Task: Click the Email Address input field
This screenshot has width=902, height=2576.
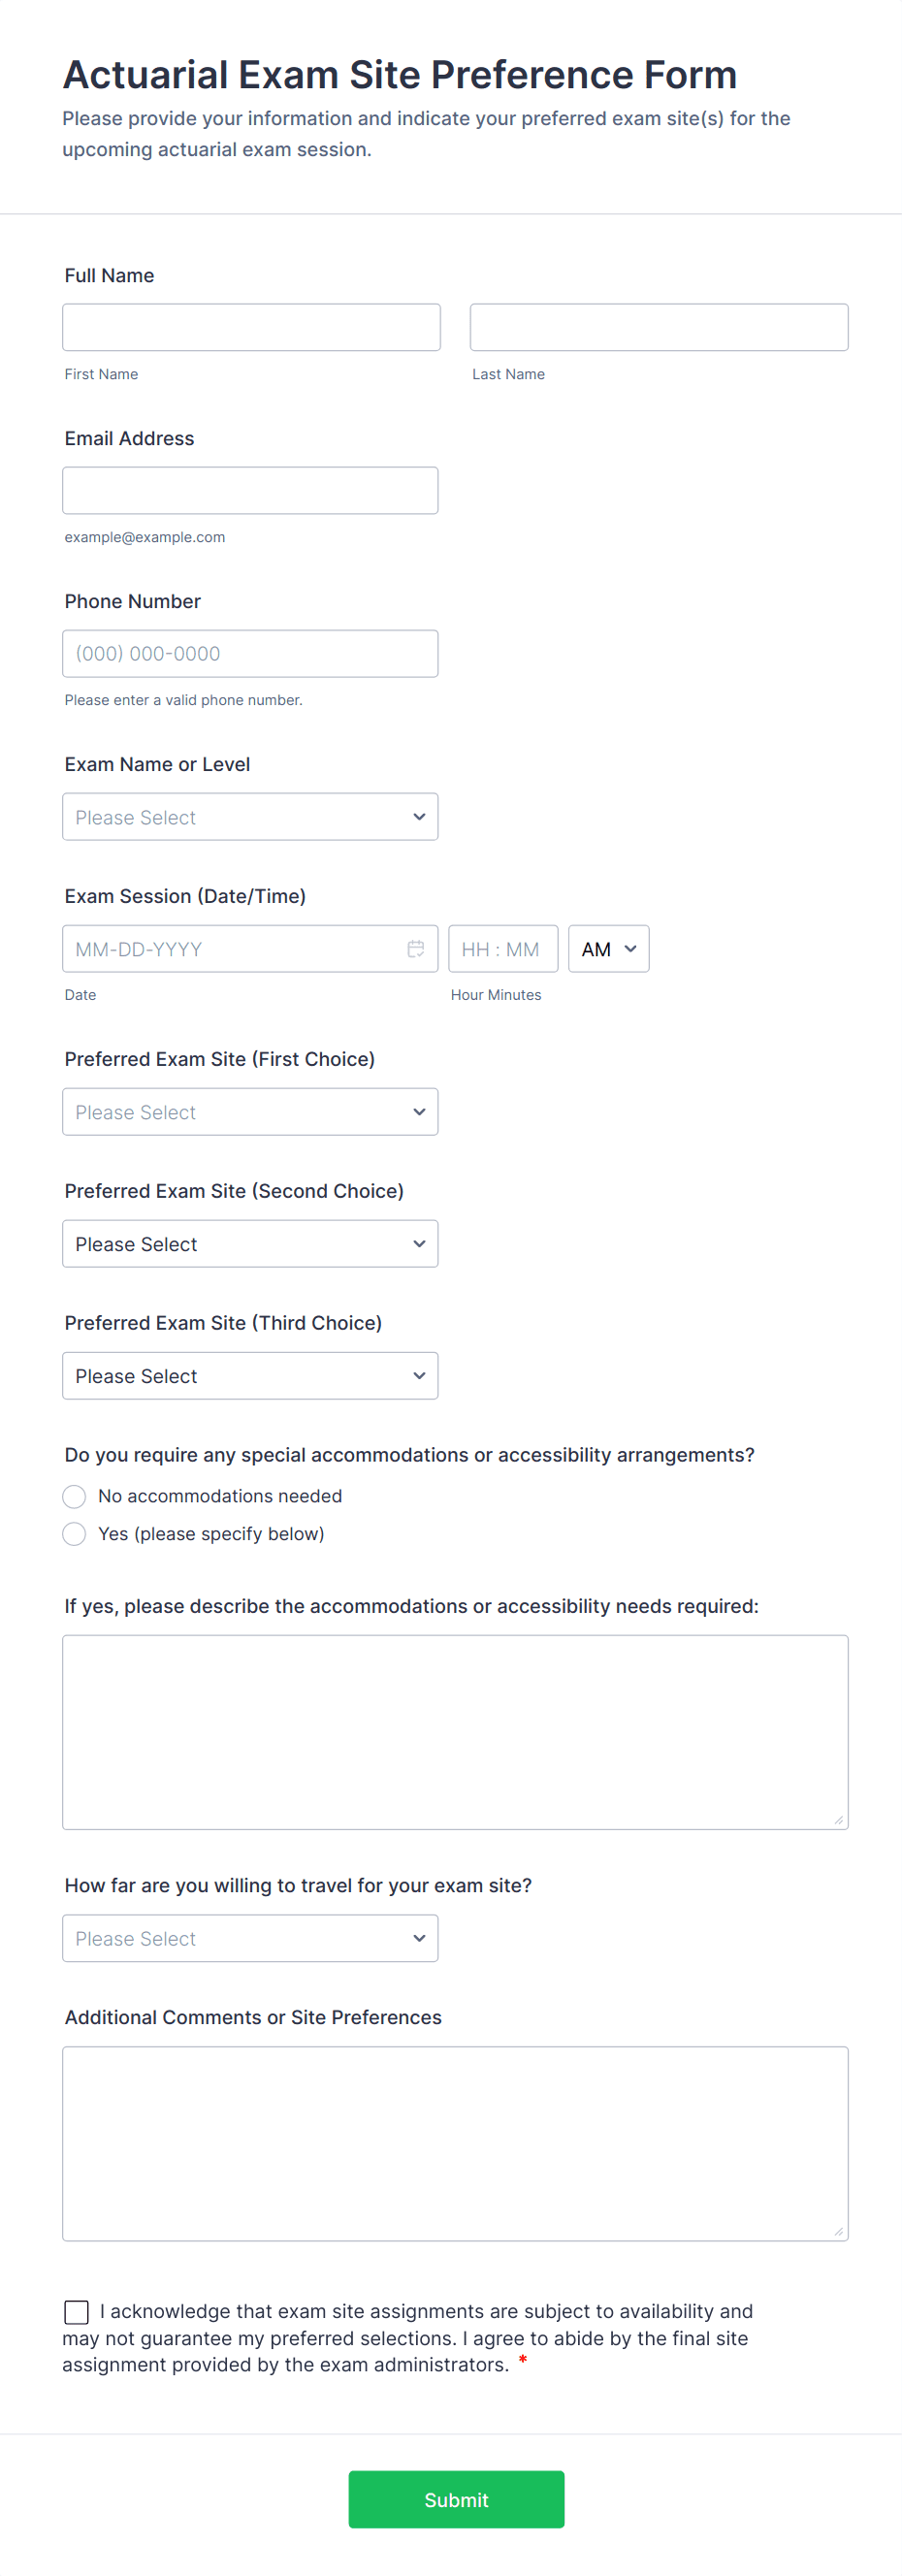Action: click(x=250, y=490)
